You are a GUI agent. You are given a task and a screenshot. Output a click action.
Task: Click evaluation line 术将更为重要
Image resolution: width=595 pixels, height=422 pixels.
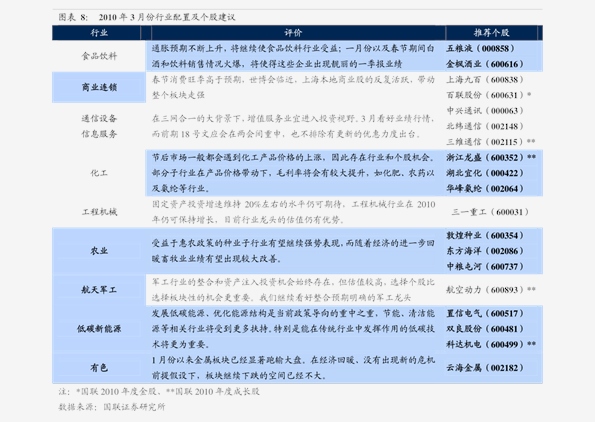click(x=181, y=345)
